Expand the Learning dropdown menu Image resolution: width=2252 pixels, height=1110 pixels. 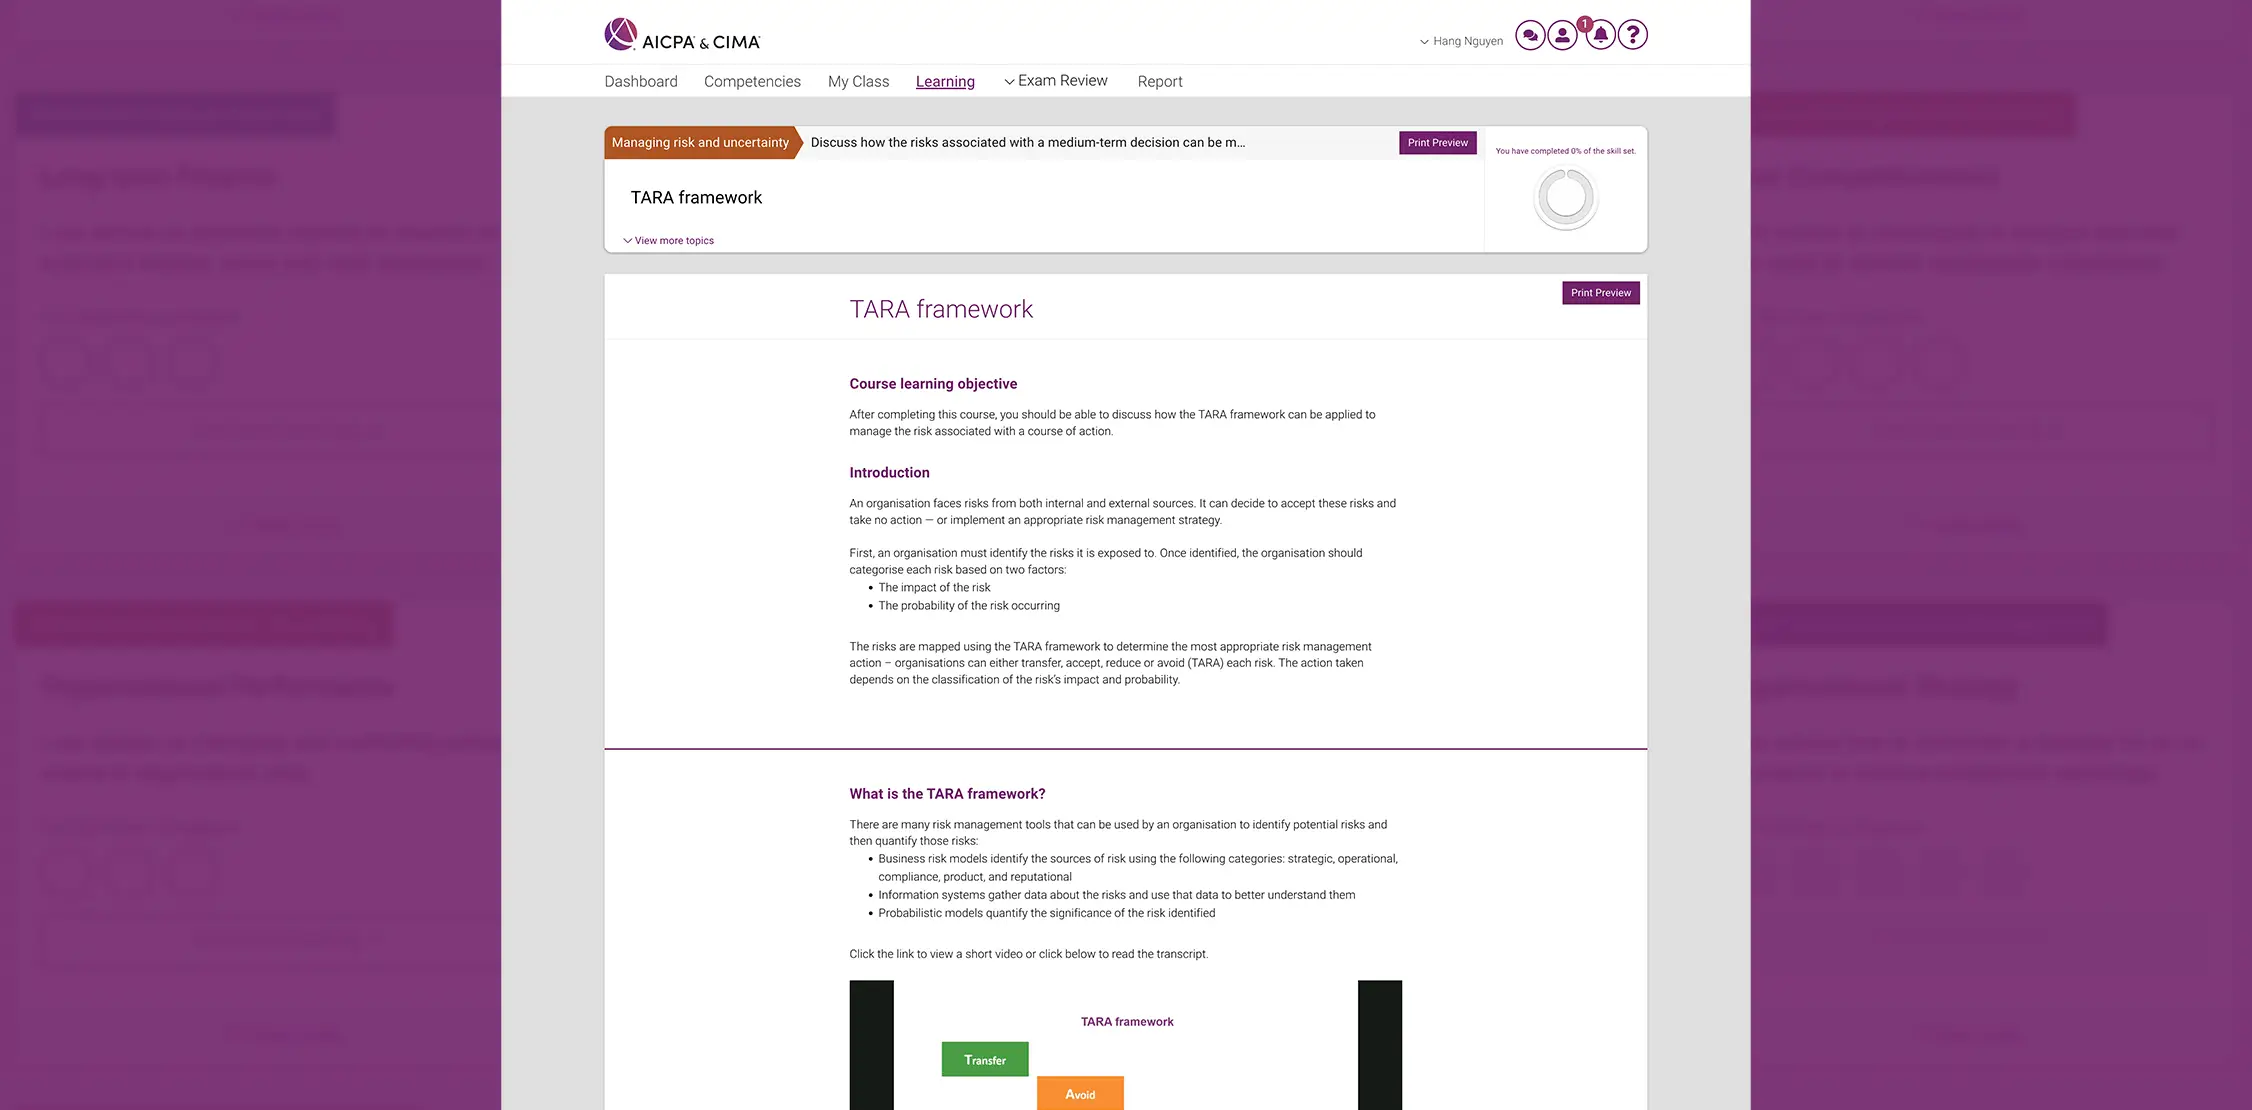pyautogui.click(x=945, y=80)
